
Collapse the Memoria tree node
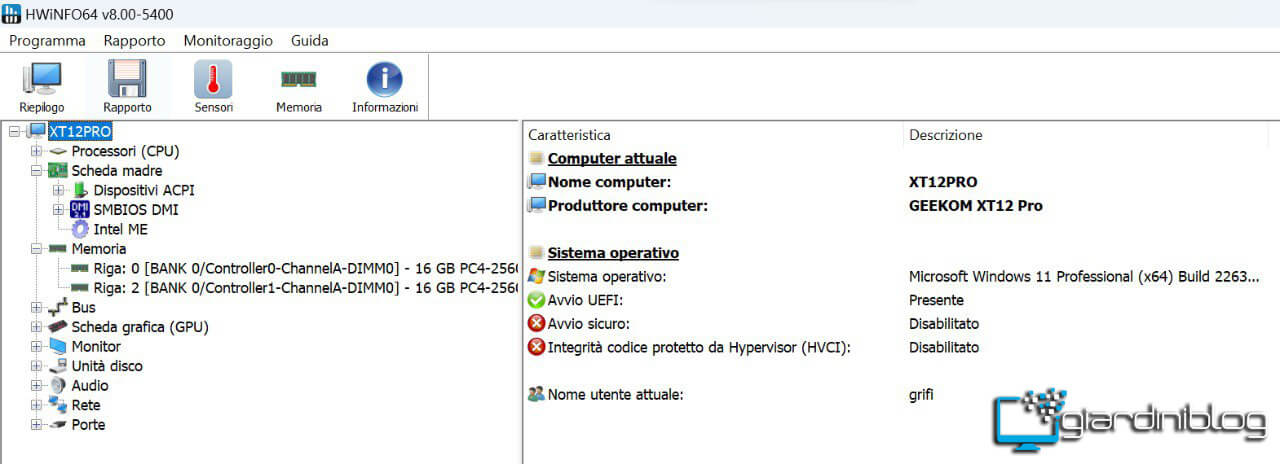[x=37, y=249]
